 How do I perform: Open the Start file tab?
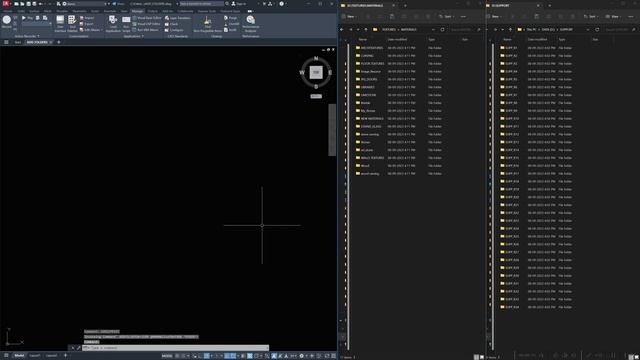point(18,42)
